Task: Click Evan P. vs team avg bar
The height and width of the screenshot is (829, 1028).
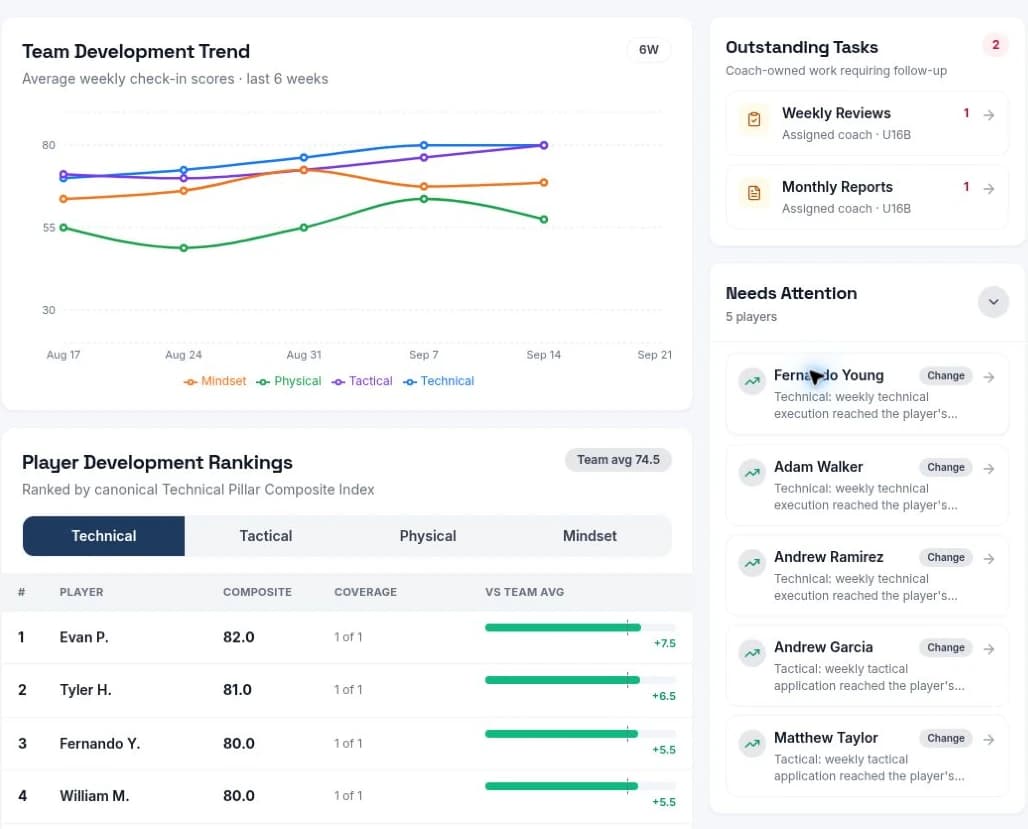Action: [x=580, y=628]
